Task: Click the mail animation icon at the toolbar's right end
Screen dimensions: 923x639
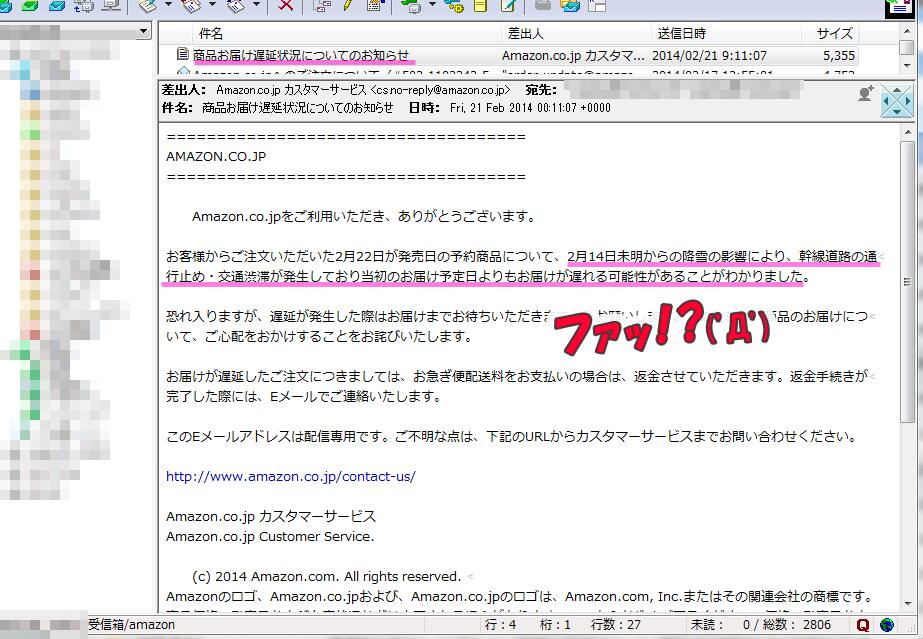Action: tap(899, 8)
